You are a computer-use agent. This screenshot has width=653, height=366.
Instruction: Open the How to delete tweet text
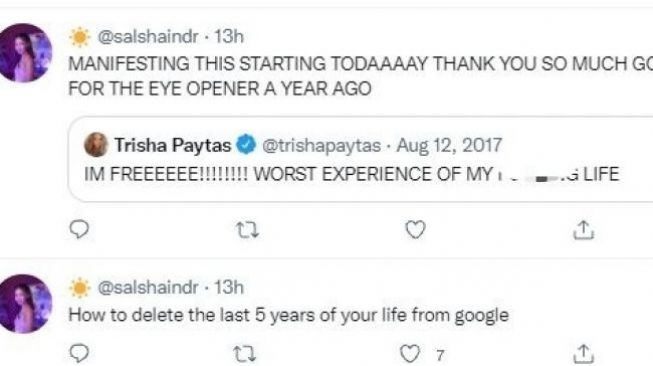point(289,315)
